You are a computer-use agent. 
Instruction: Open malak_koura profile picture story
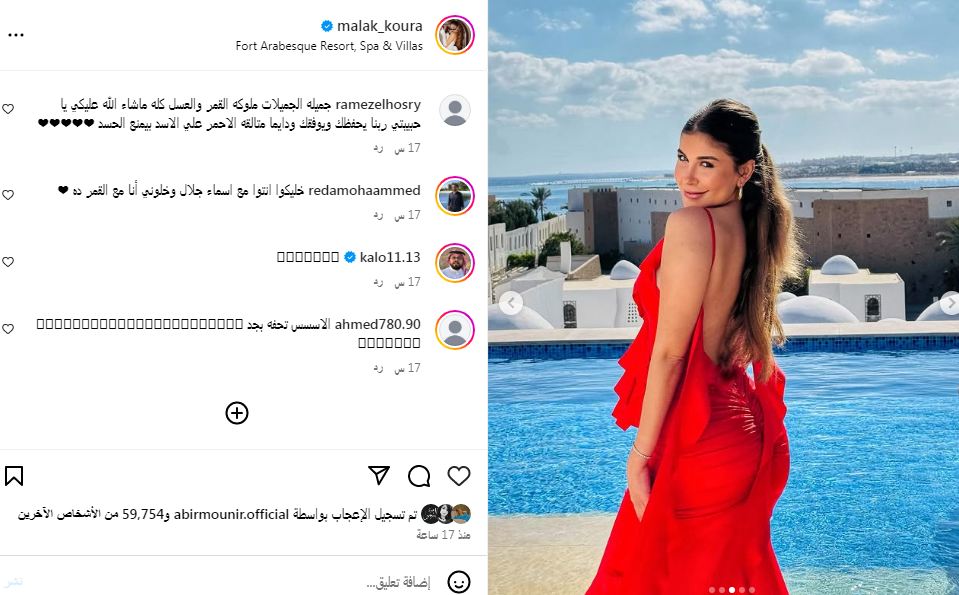click(455, 35)
